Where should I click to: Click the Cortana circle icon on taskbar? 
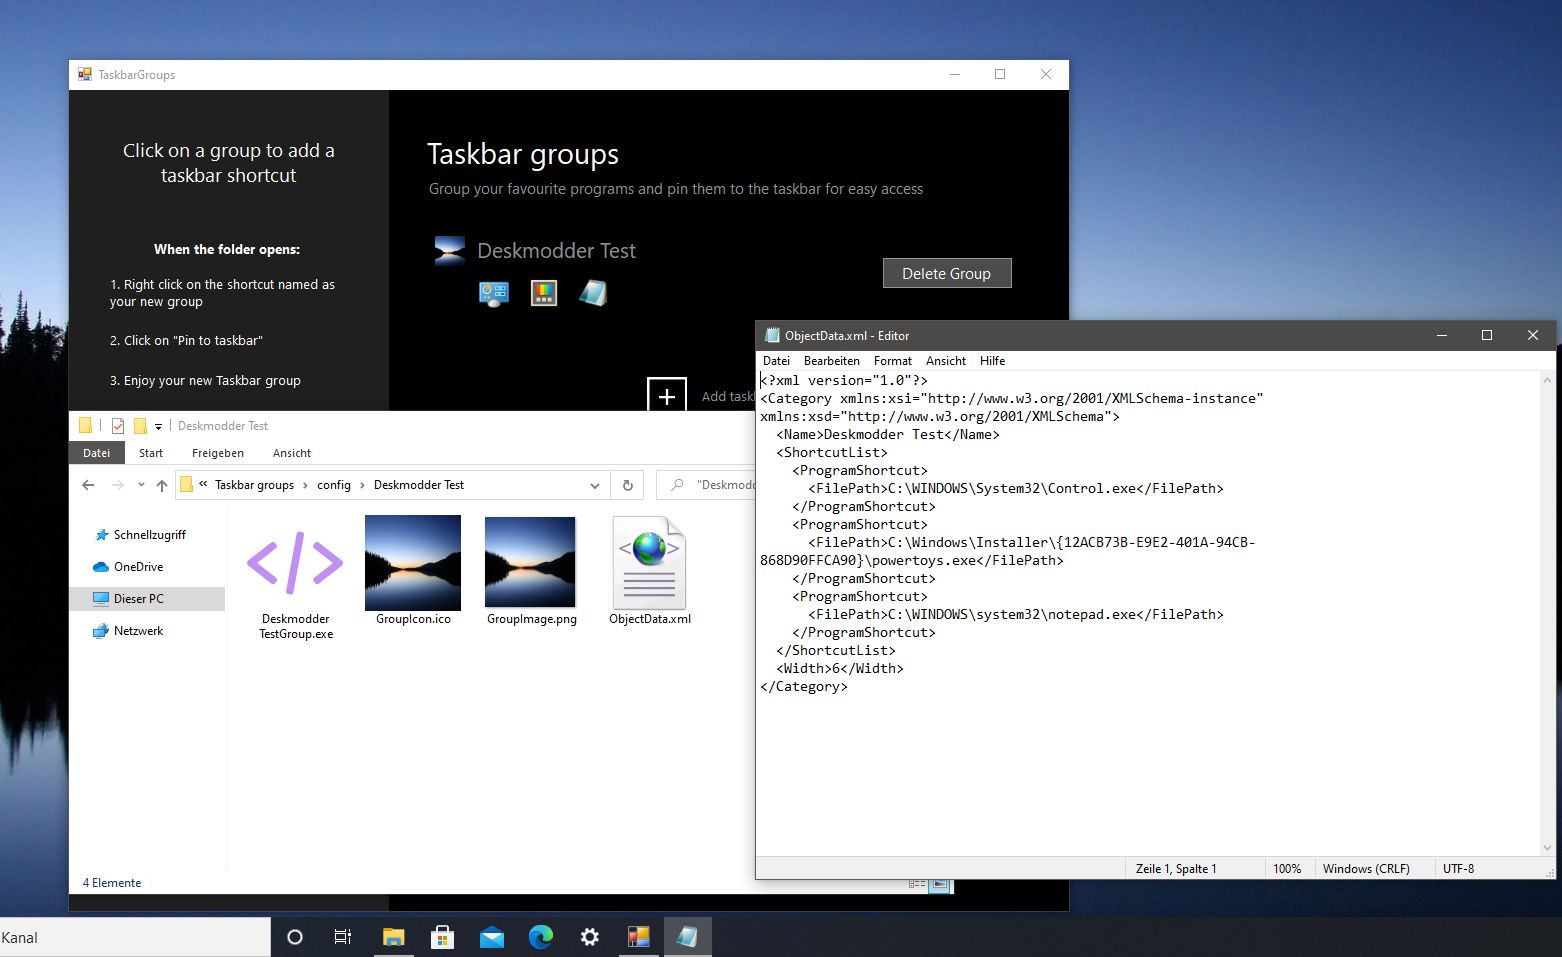point(295,937)
